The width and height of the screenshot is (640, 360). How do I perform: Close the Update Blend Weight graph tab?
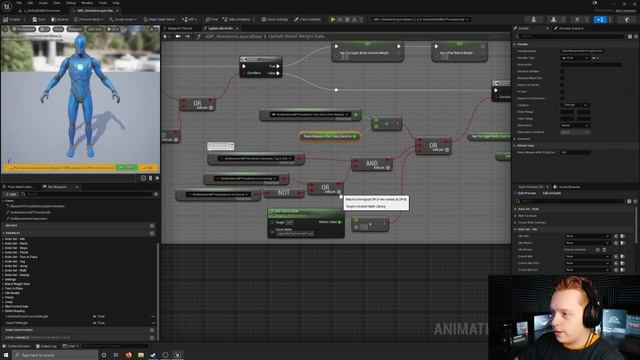(237, 28)
